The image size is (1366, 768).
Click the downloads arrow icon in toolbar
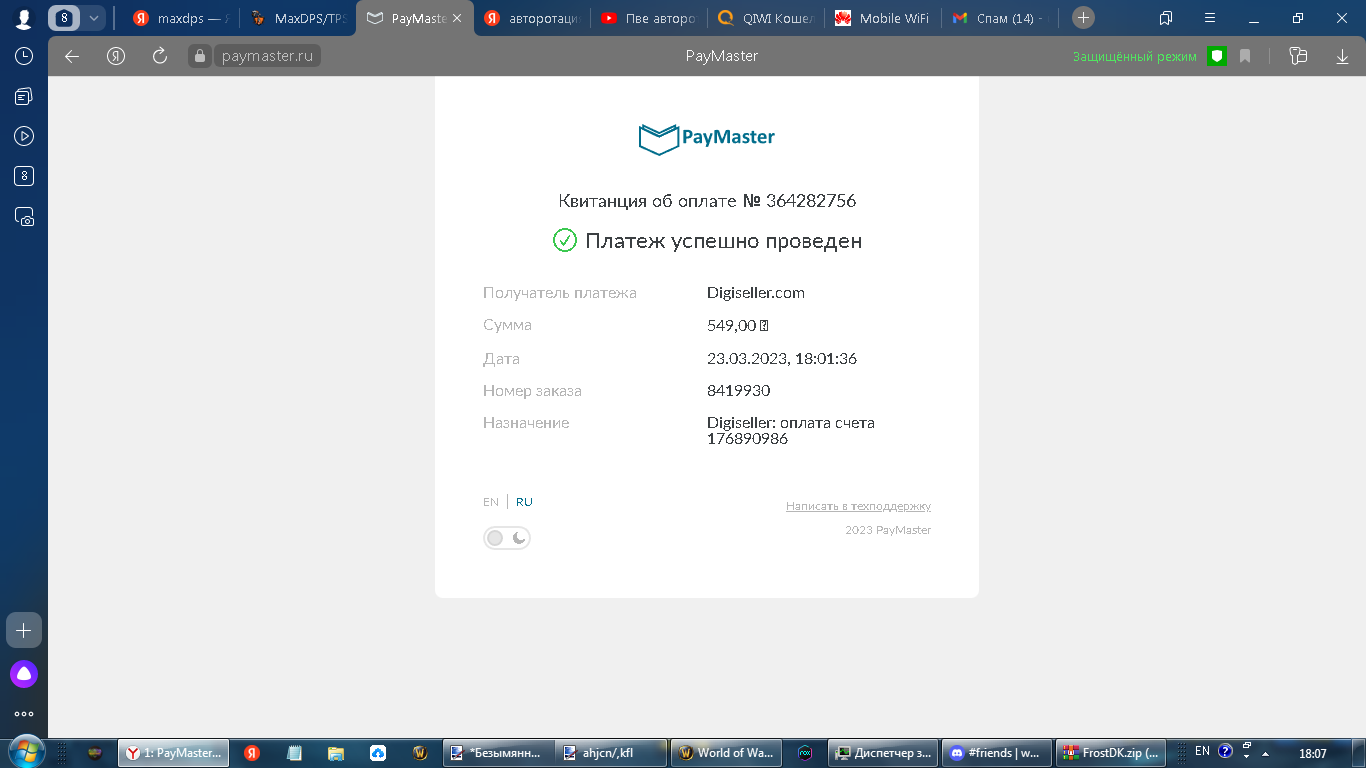click(1342, 56)
